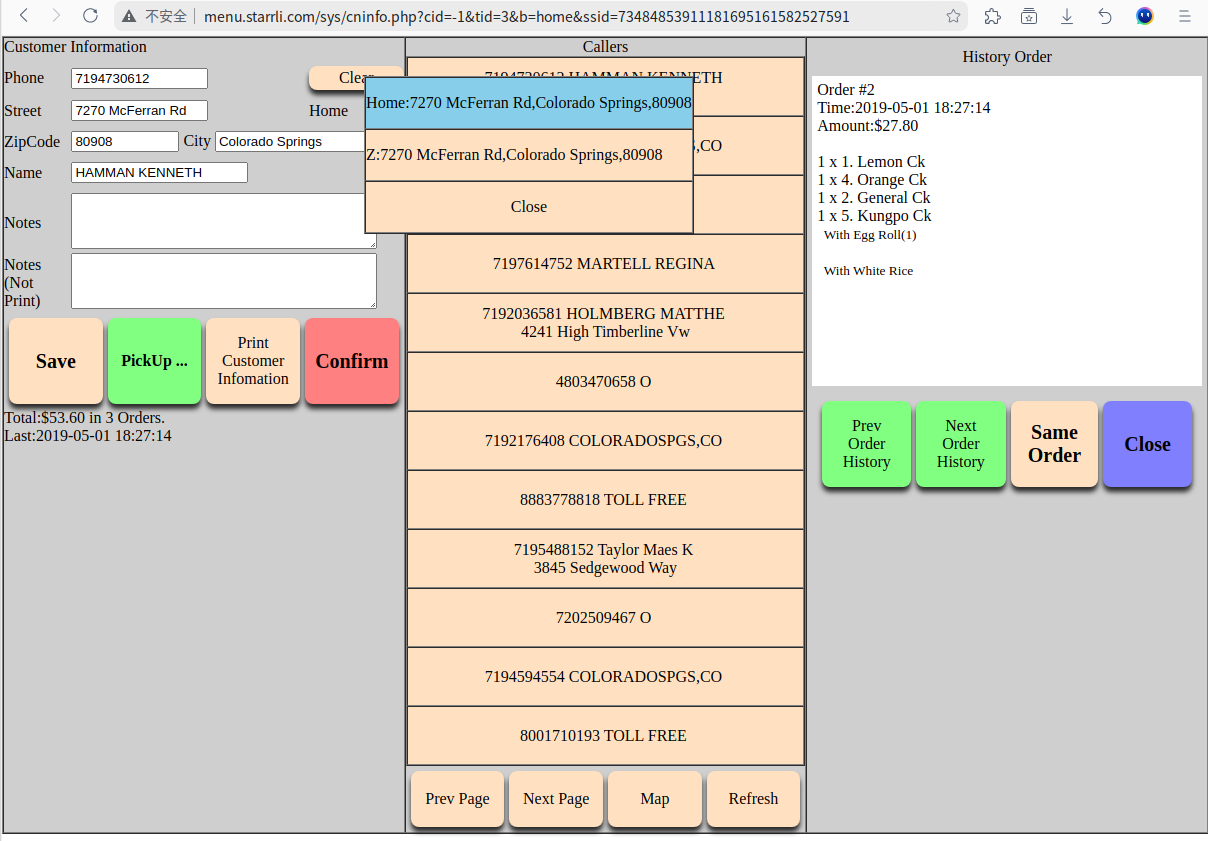Click the browser back arrow
The height and width of the screenshot is (841, 1208).
click(x=24, y=16)
